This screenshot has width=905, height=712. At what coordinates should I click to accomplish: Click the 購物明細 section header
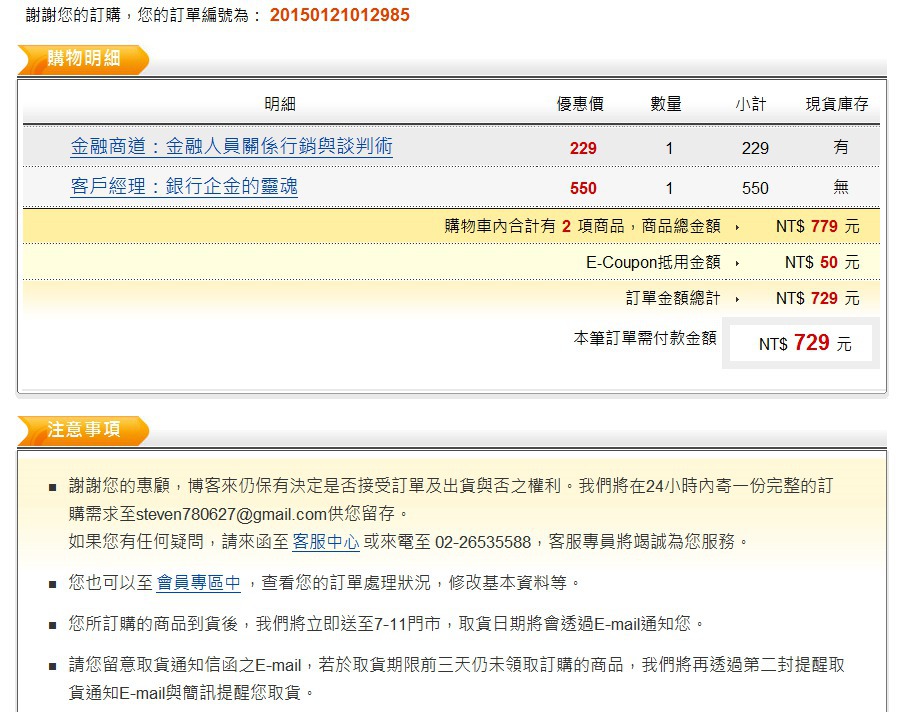click(x=83, y=59)
